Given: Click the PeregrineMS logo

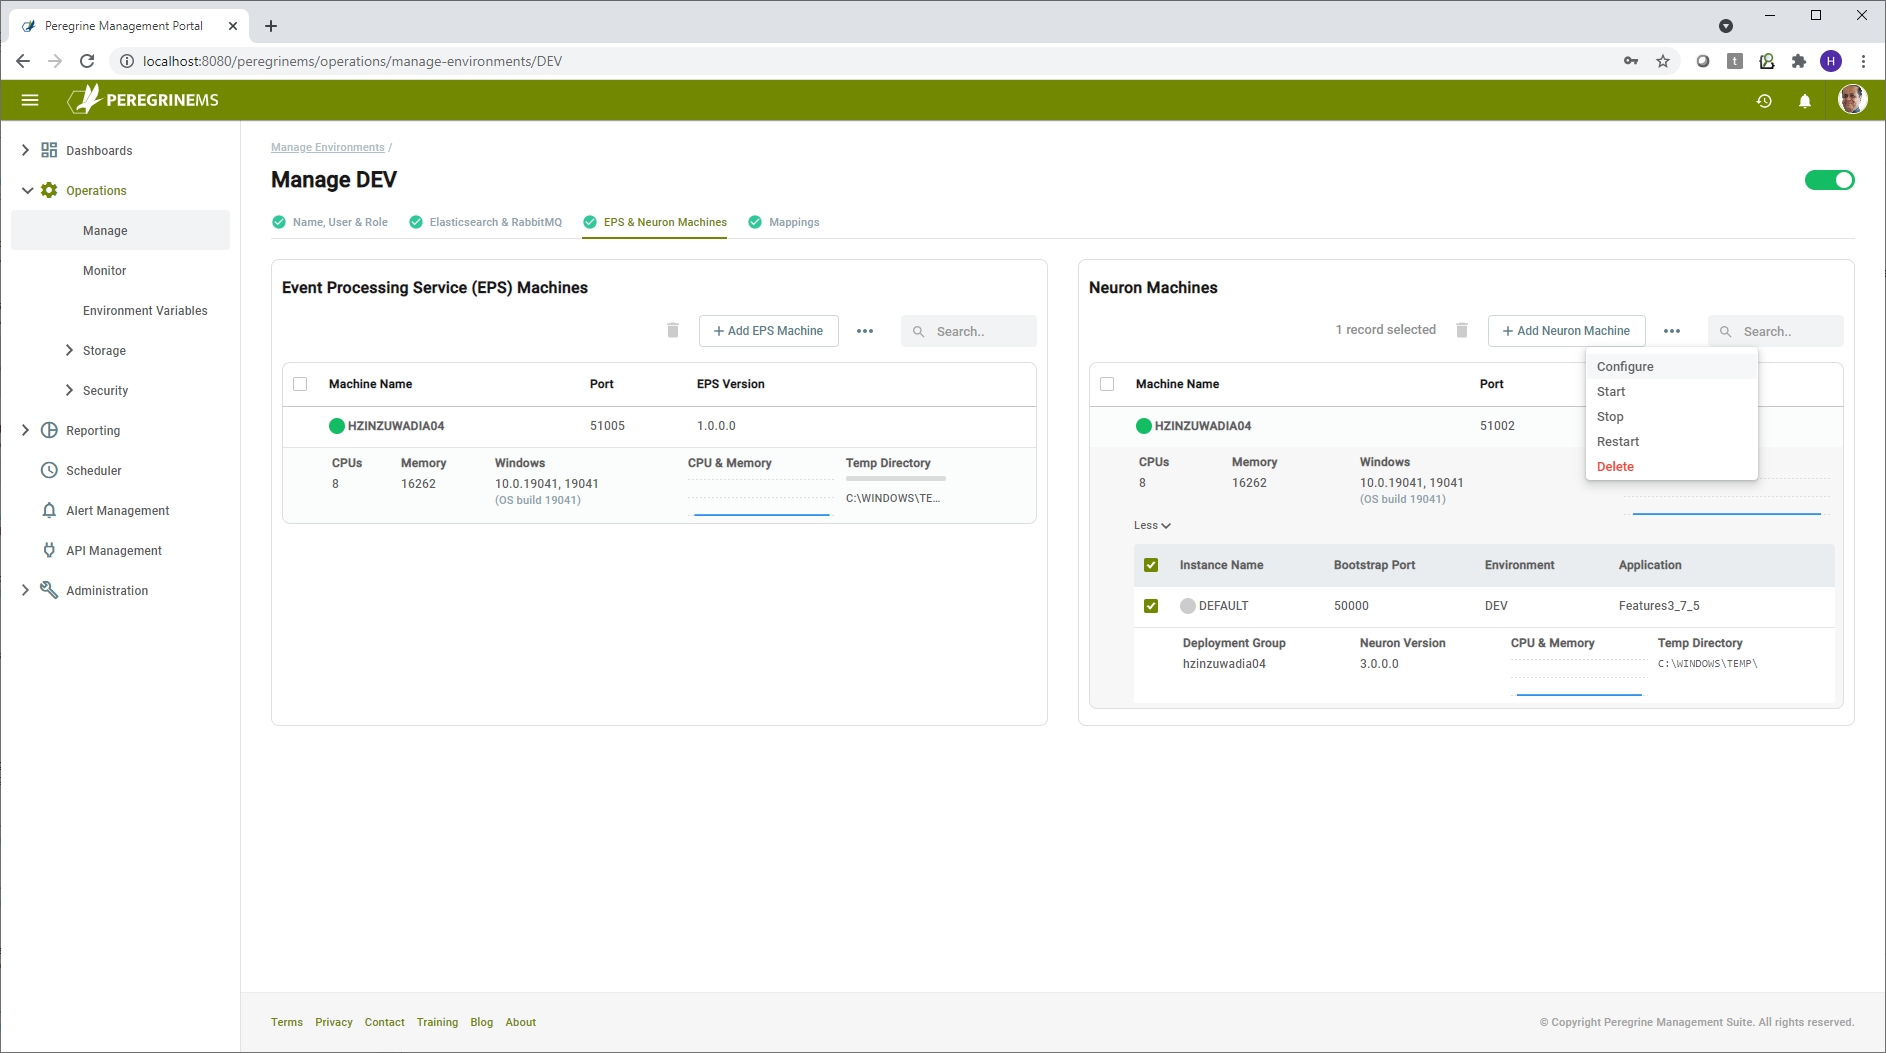Looking at the screenshot, I should tap(143, 99).
